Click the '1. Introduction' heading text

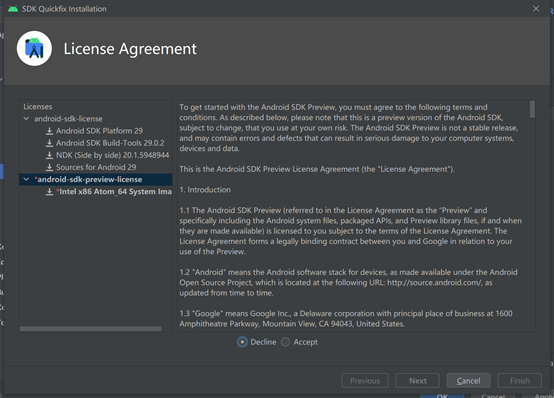(205, 190)
